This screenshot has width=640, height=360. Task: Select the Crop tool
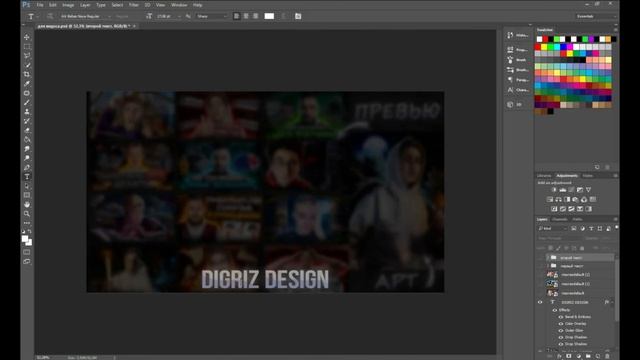coord(27,74)
